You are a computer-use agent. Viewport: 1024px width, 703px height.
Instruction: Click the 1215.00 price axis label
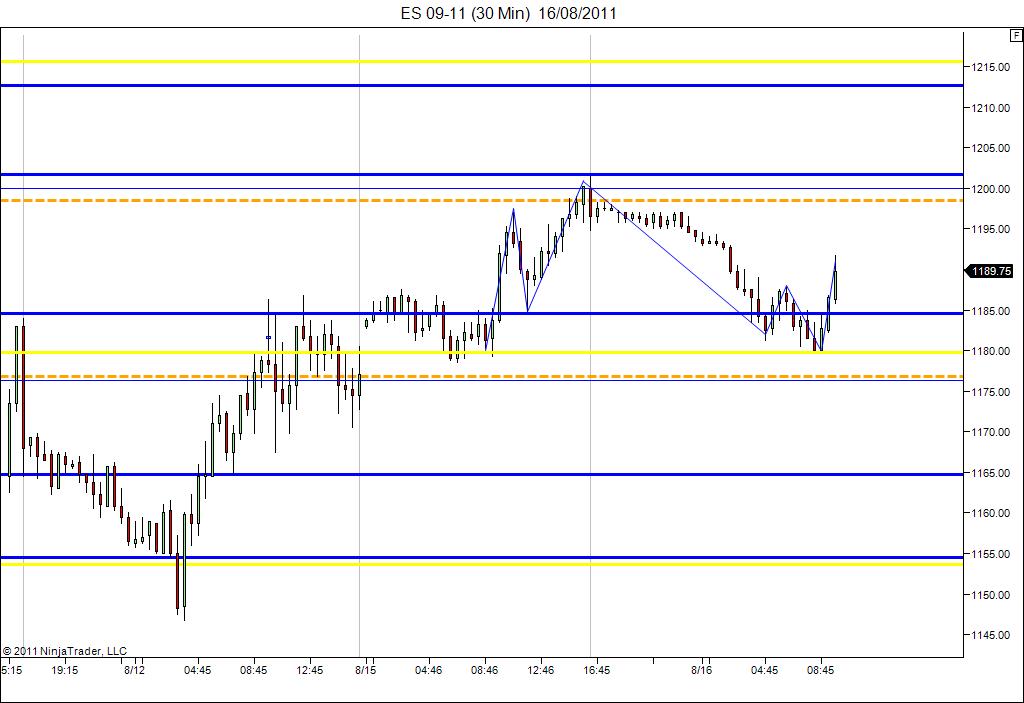(990, 67)
